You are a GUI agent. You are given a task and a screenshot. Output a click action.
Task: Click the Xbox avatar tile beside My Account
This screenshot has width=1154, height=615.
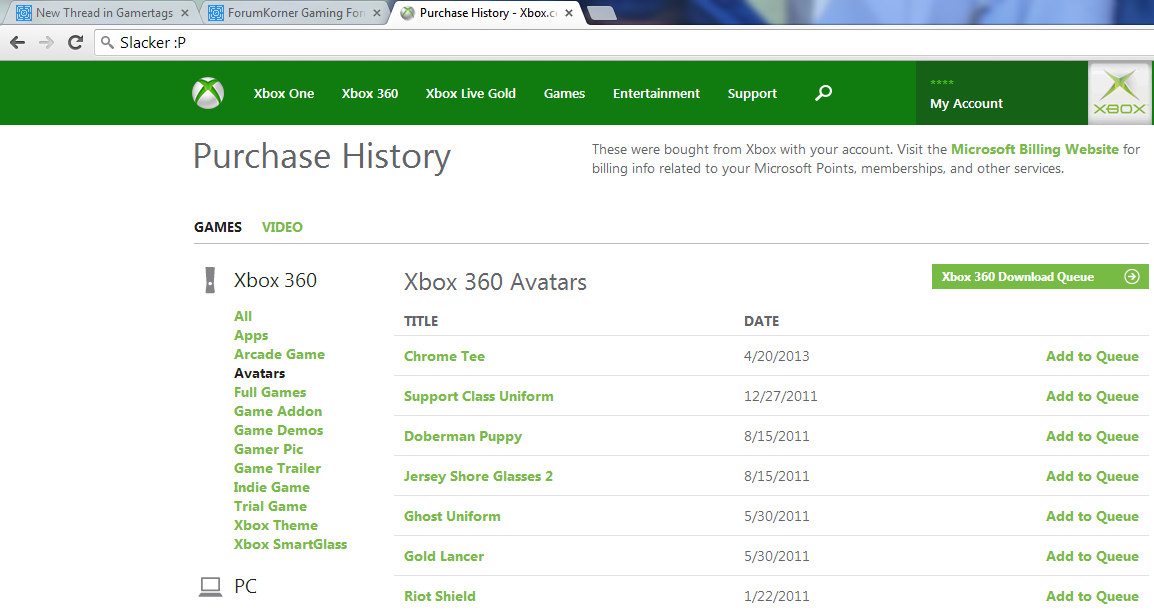[x=1119, y=93]
